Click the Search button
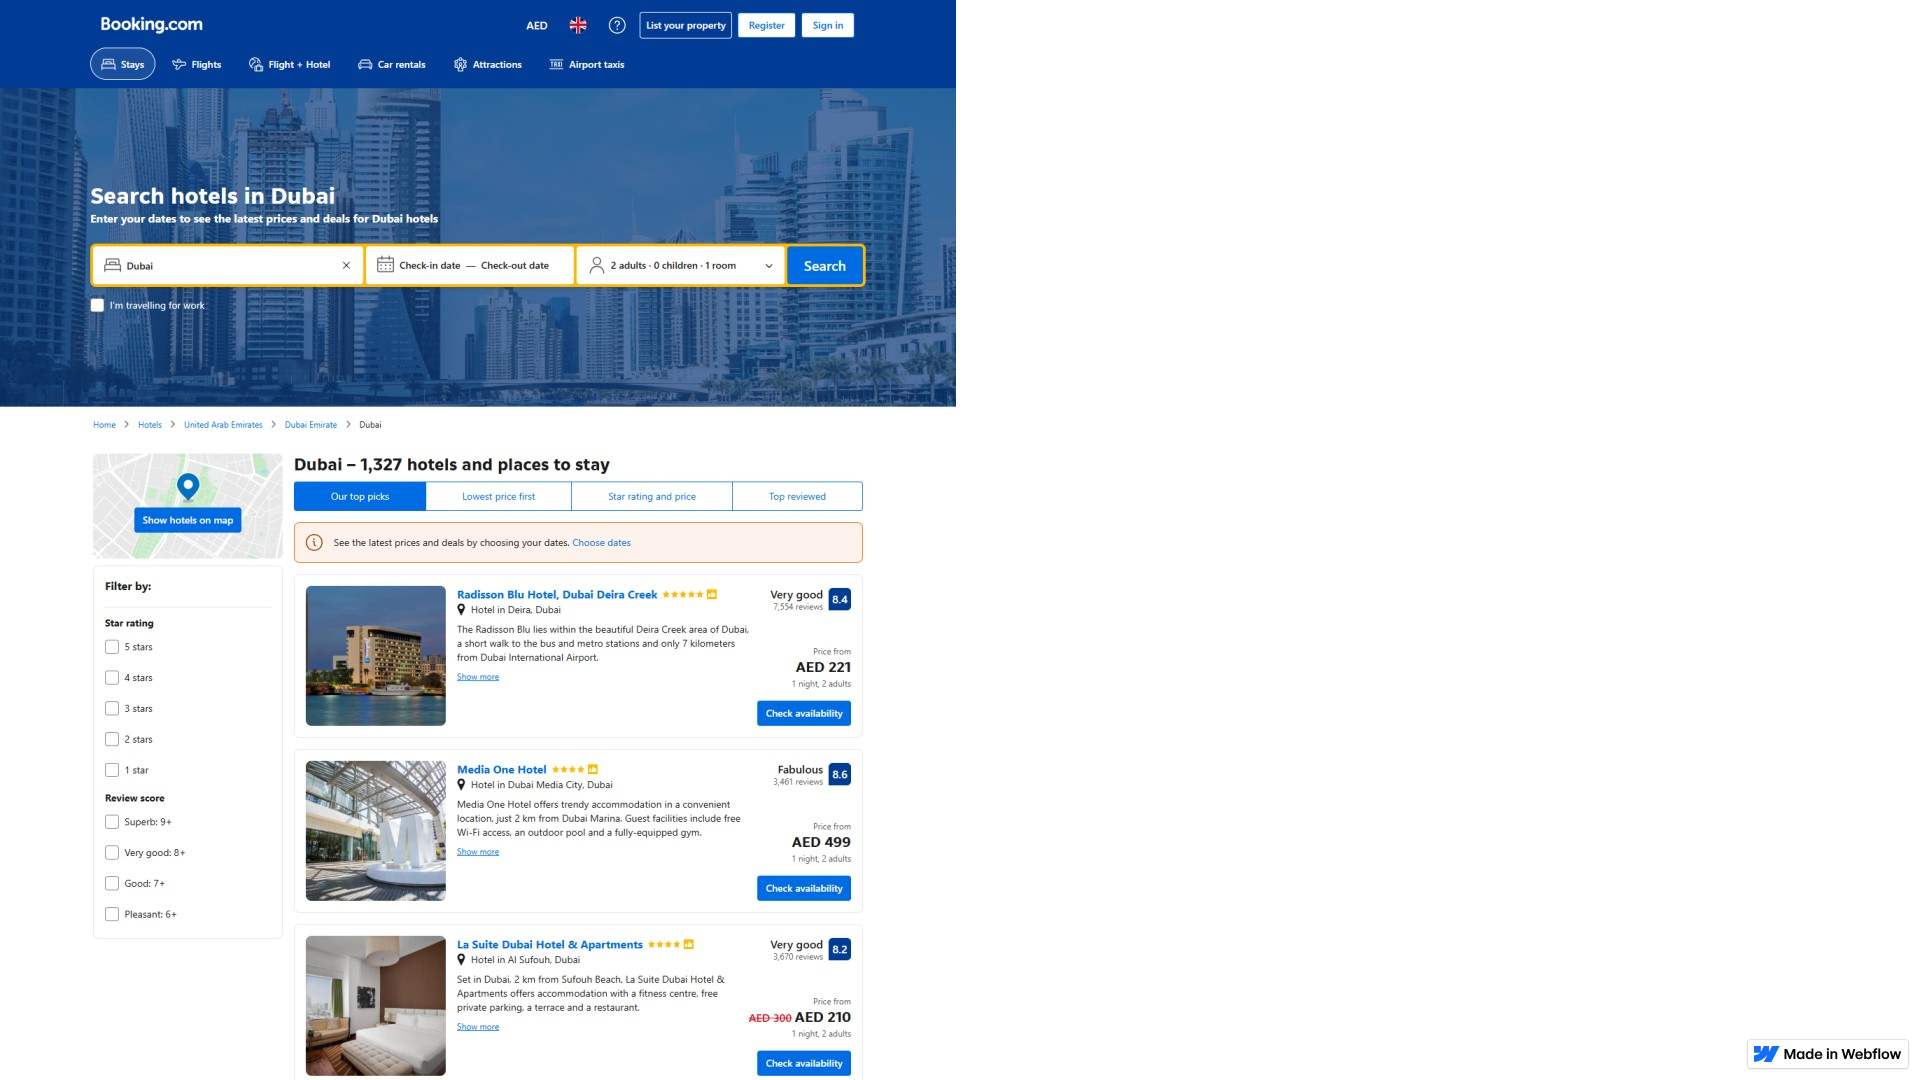This screenshot has height=1080, width=1920. pyautogui.click(x=825, y=266)
